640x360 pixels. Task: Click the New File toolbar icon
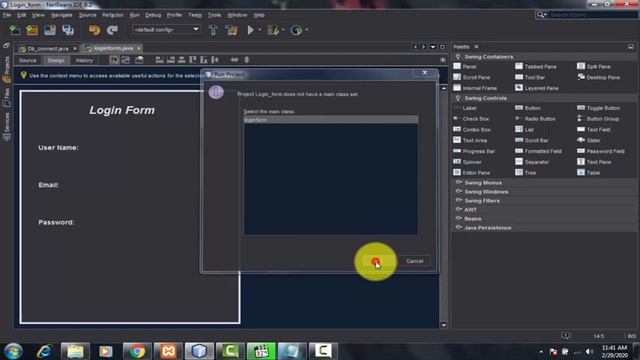(x=15, y=30)
